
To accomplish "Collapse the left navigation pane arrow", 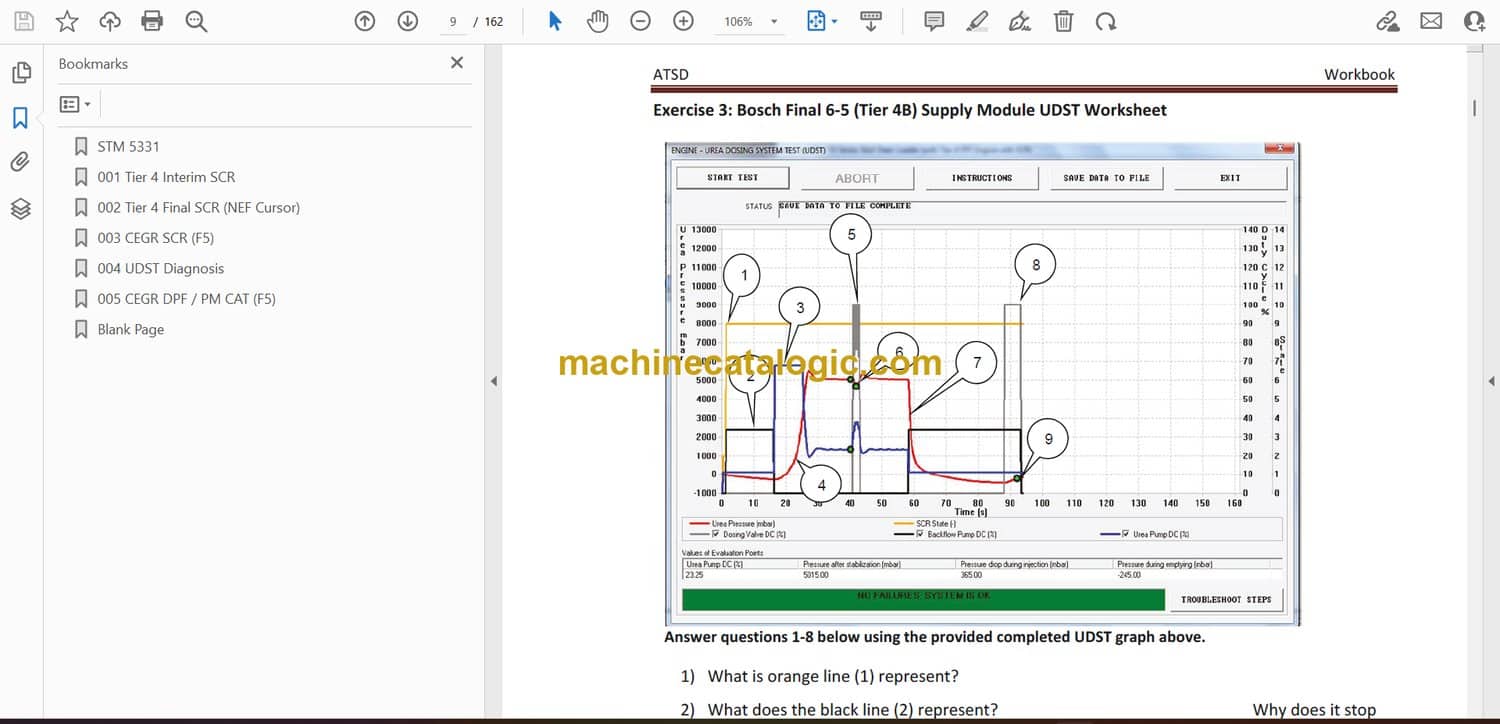I will pos(492,381).
